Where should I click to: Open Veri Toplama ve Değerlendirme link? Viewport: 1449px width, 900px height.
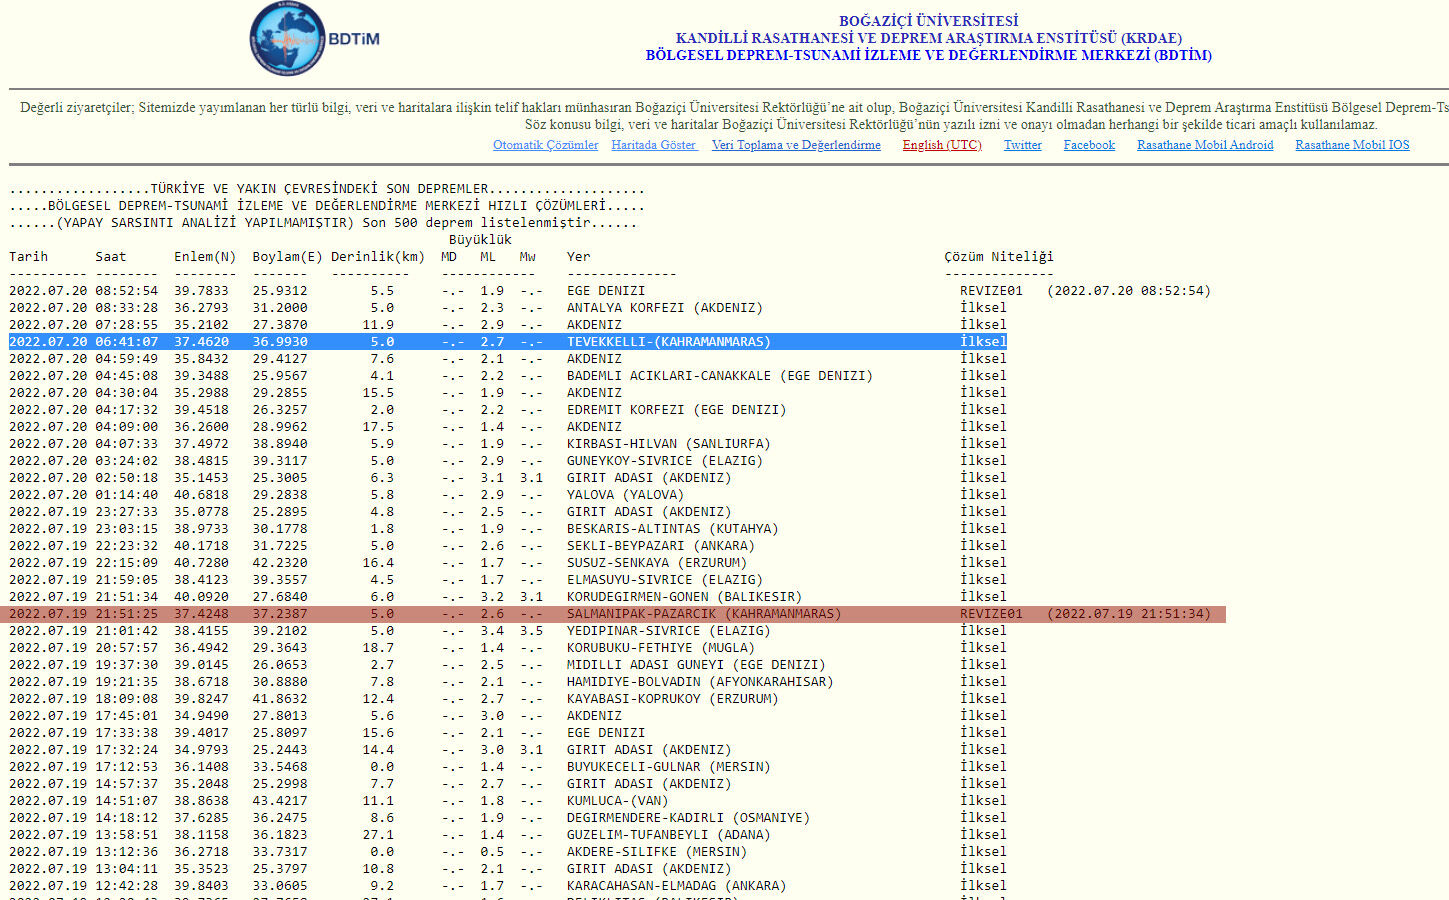[796, 145]
